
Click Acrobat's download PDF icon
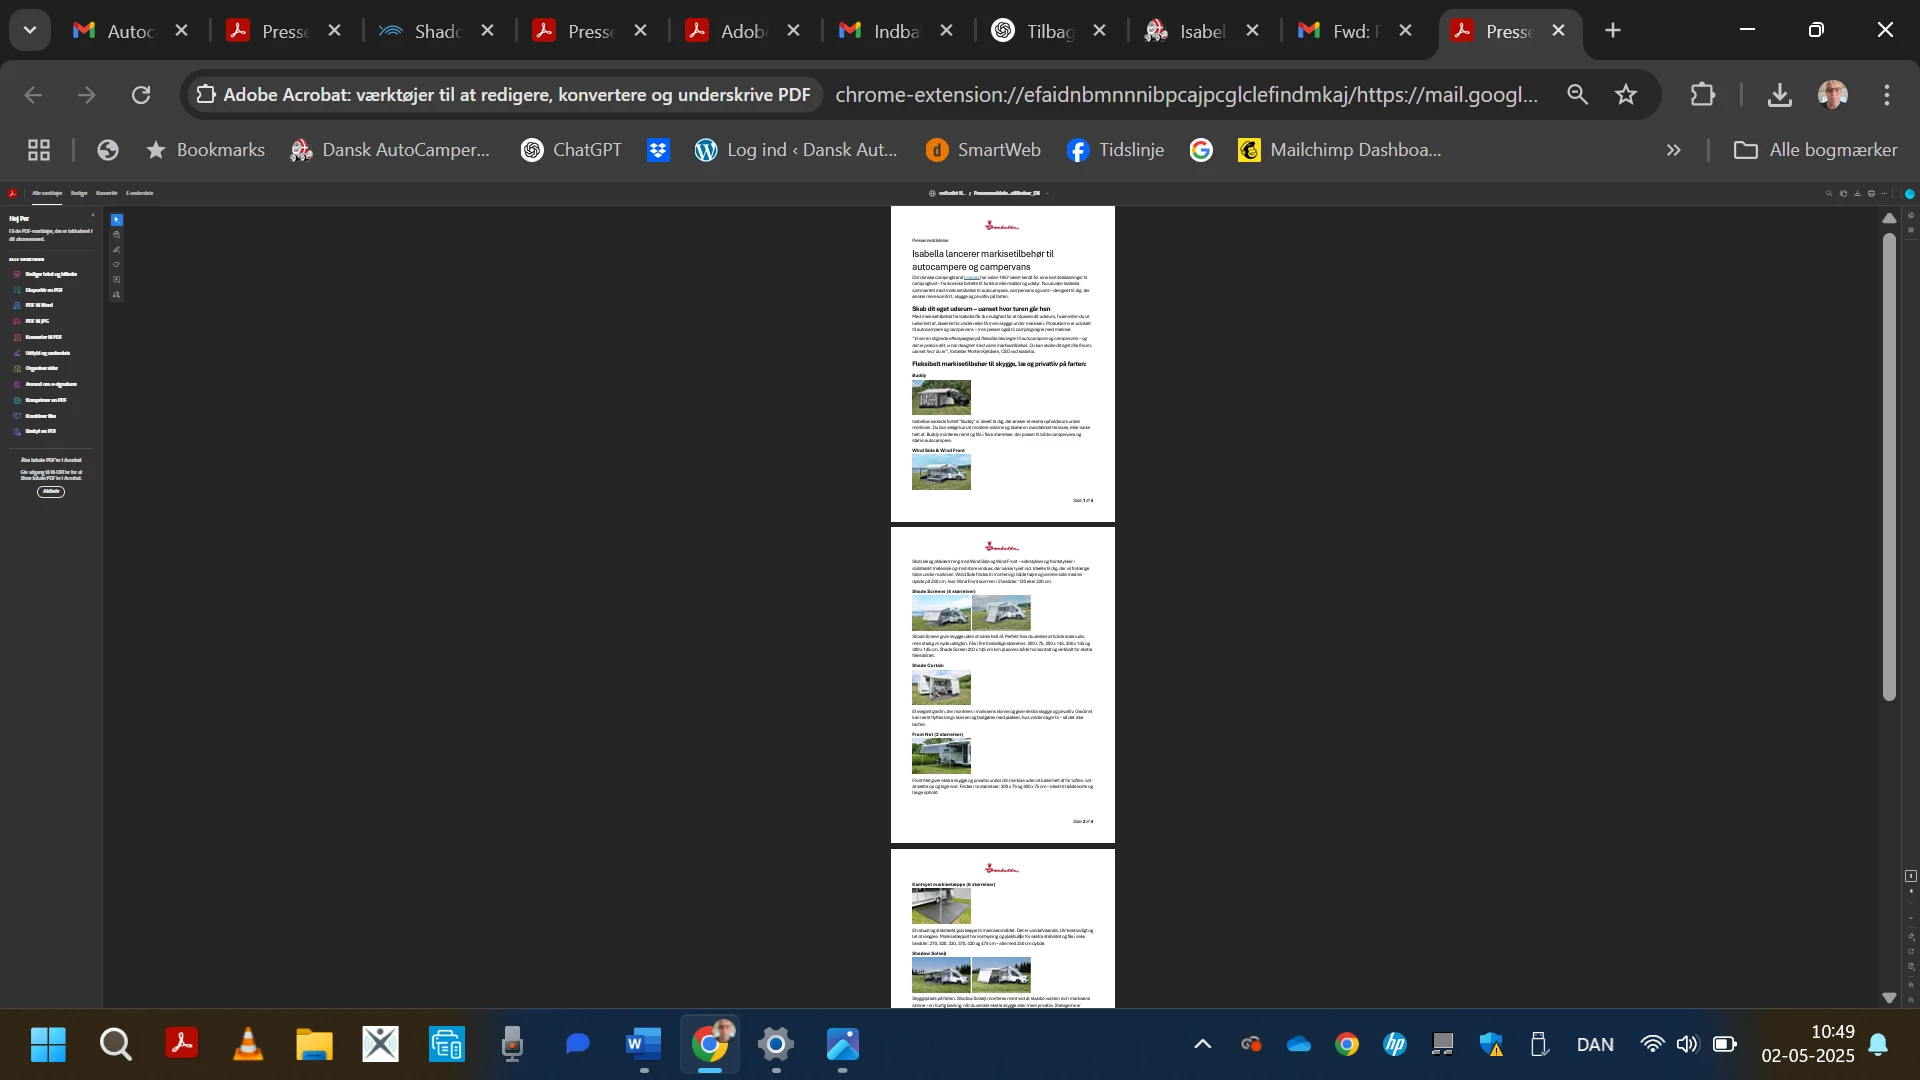[x=1857, y=193]
